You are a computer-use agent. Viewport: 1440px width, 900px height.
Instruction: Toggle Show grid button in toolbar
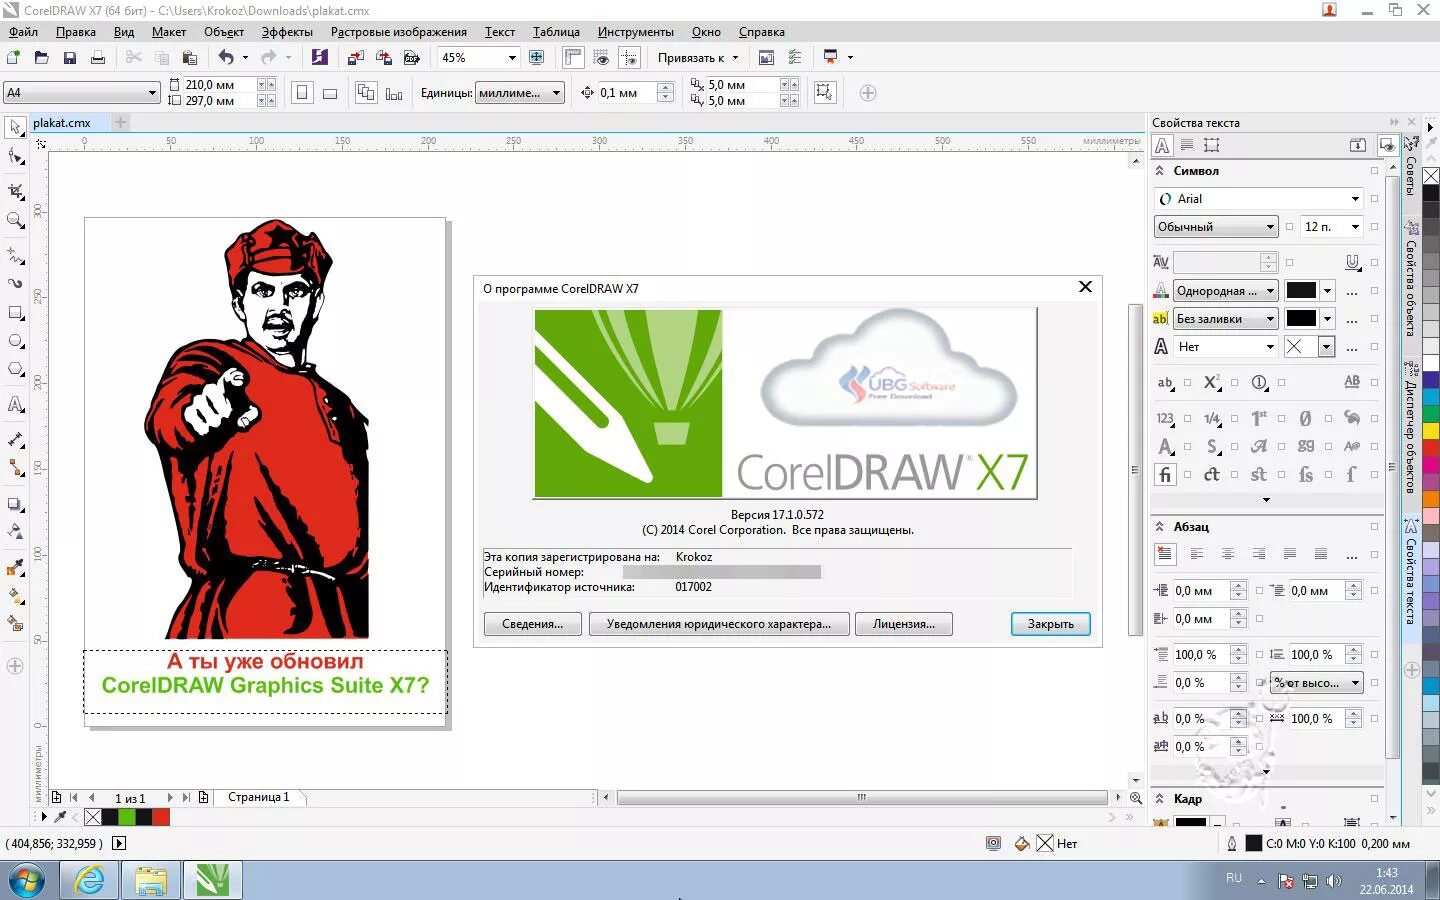tap(601, 58)
